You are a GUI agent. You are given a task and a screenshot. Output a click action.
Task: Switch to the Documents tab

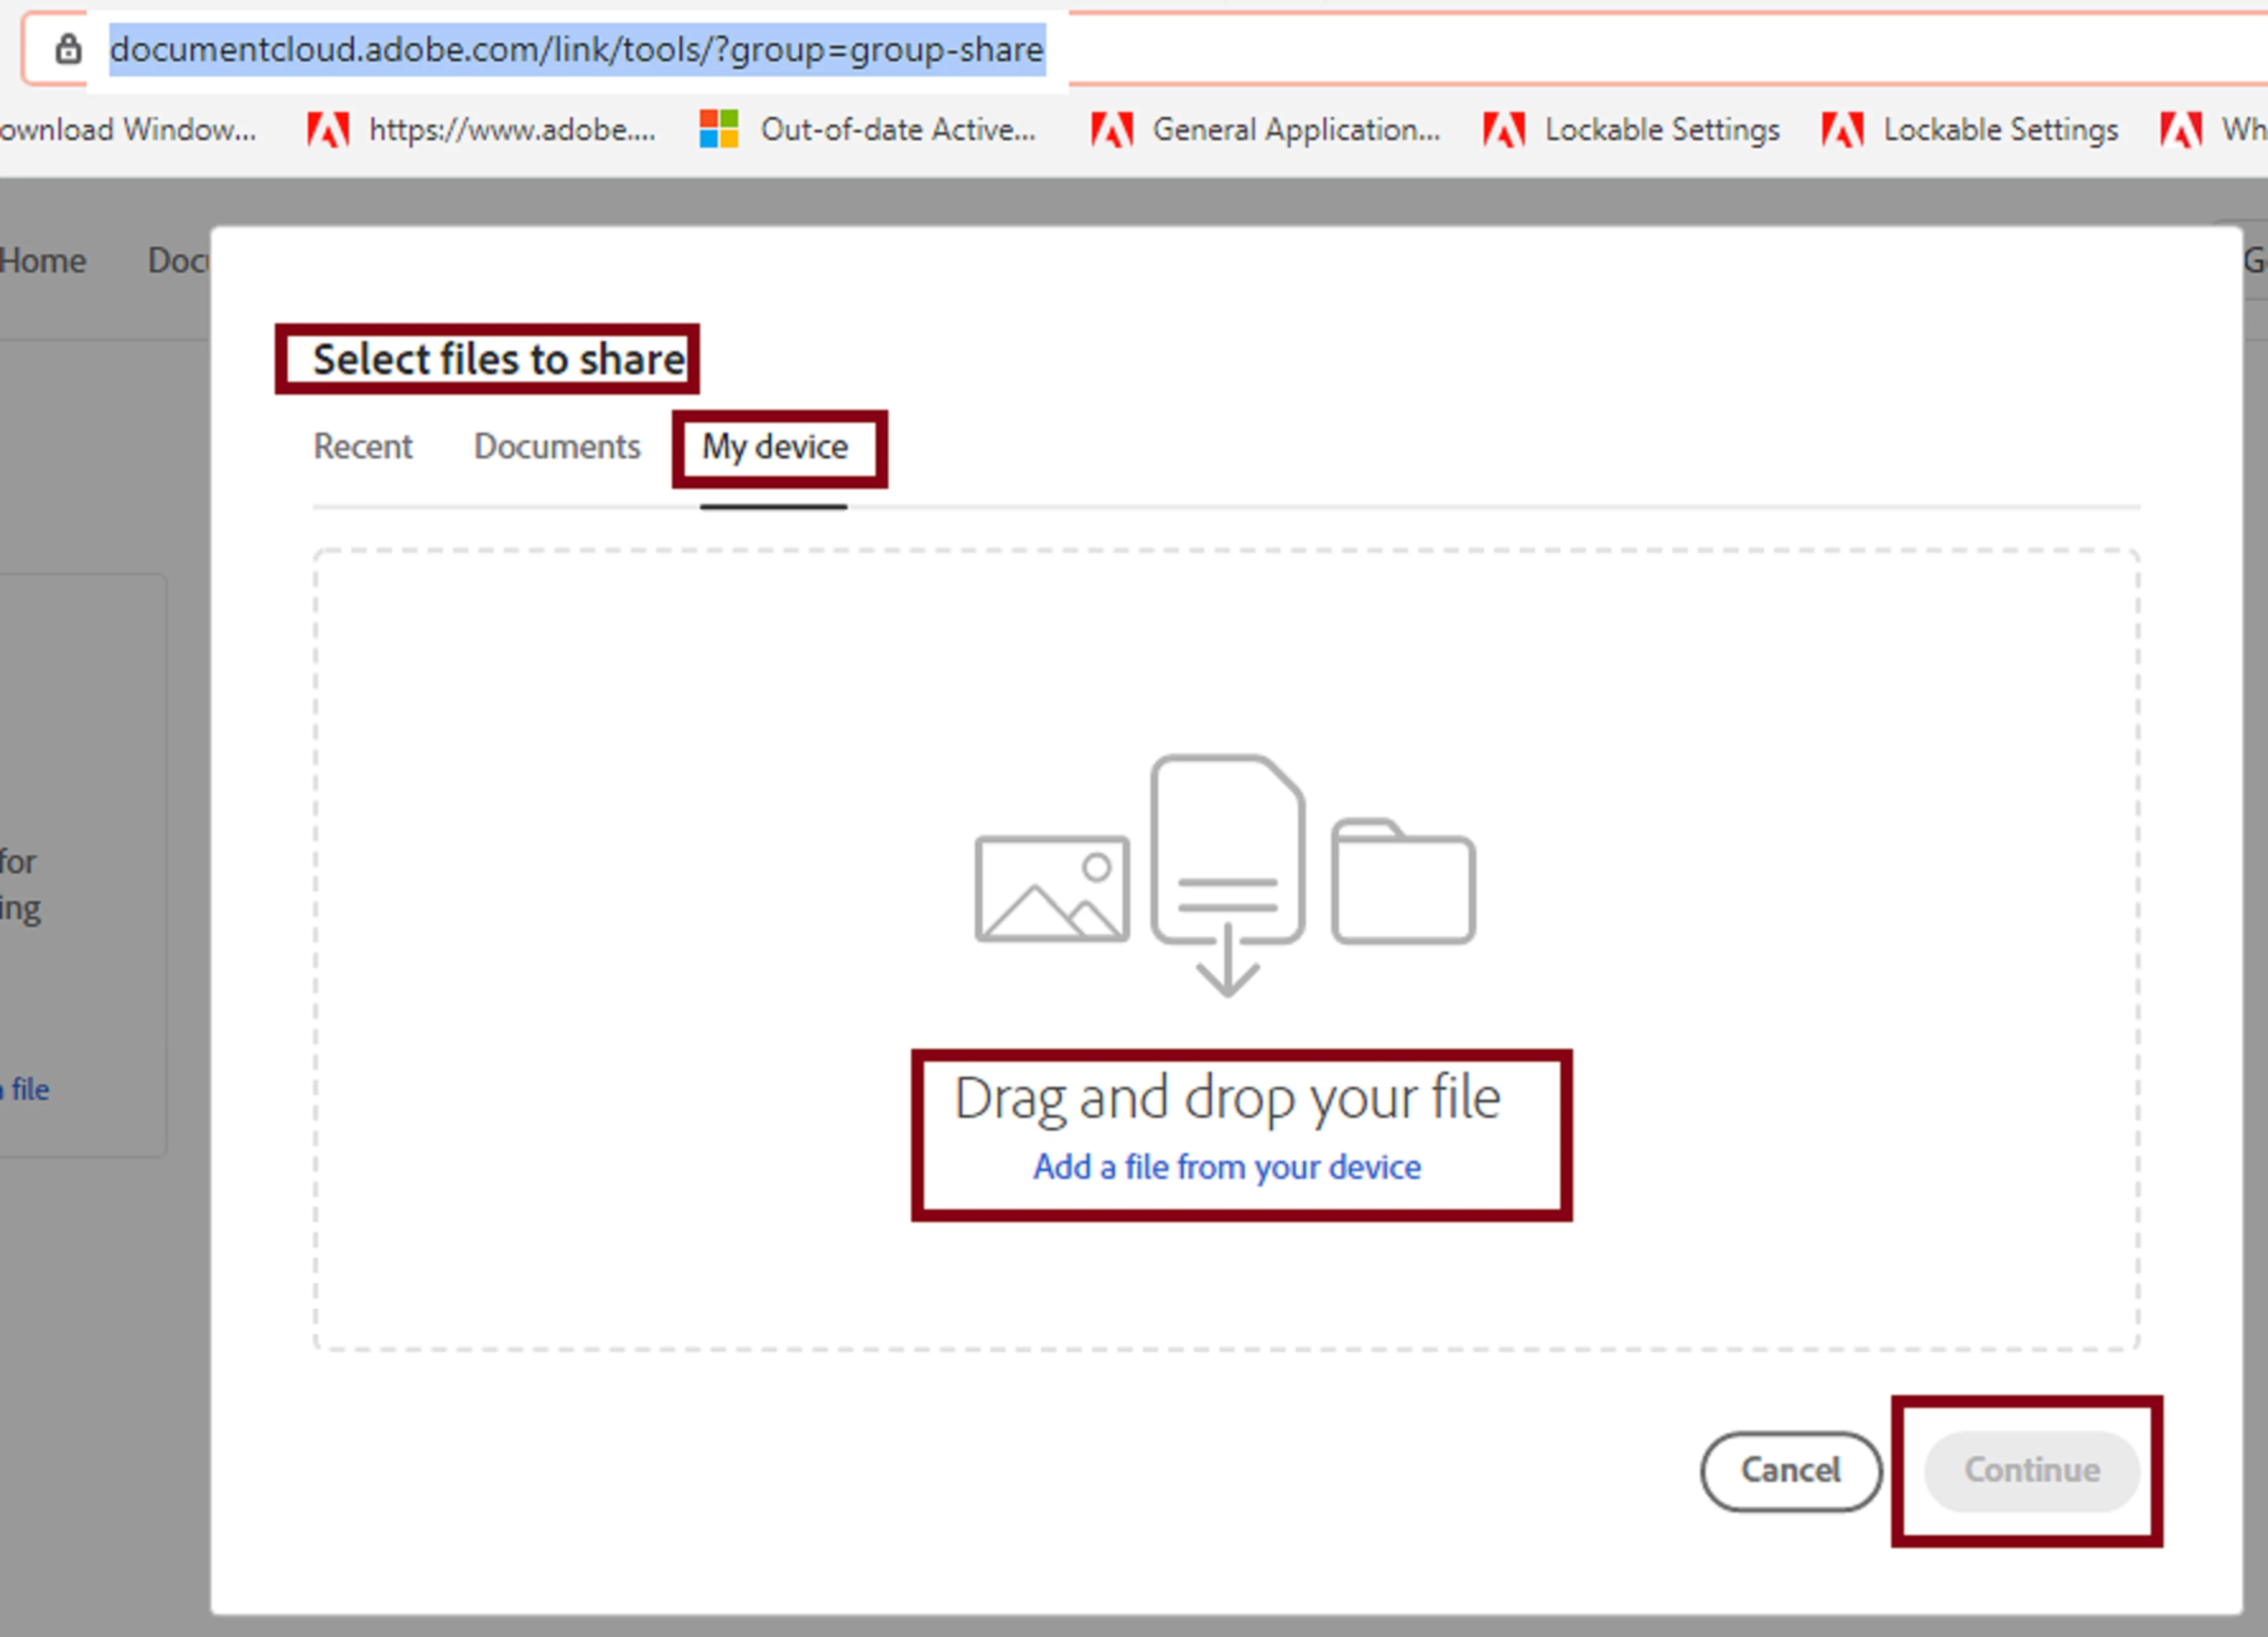[x=556, y=446]
